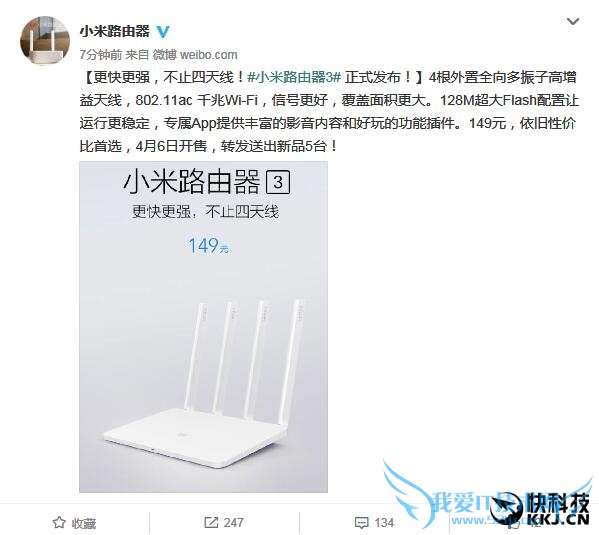This screenshot has width=599, height=535.
Task: Select the 收藏 label
Action: [x=84, y=523]
